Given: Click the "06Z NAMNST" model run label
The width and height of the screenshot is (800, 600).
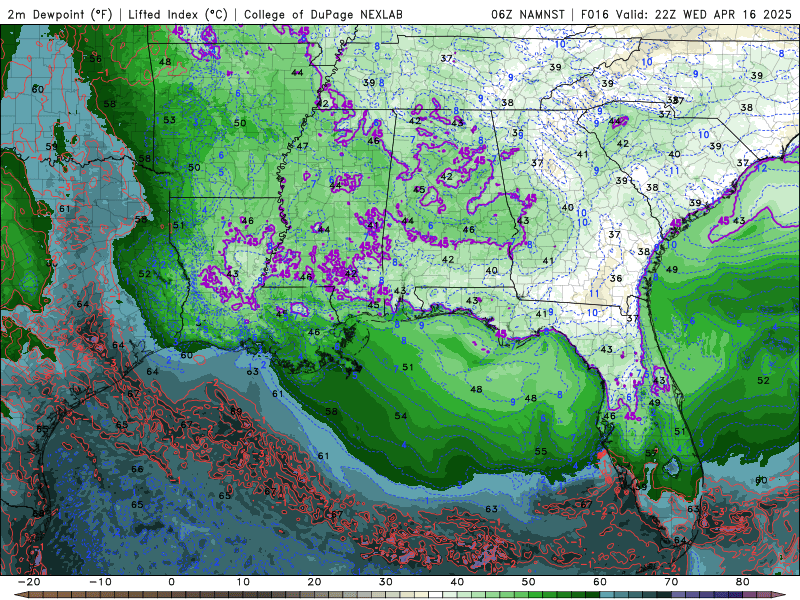Looking at the screenshot, I should pos(528,14).
